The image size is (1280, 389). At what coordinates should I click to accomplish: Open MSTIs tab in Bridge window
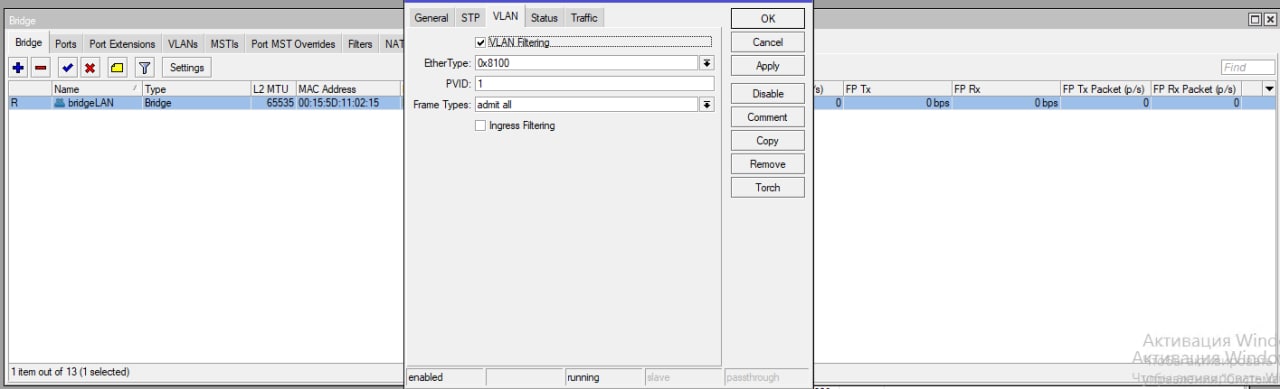coord(224,44)
